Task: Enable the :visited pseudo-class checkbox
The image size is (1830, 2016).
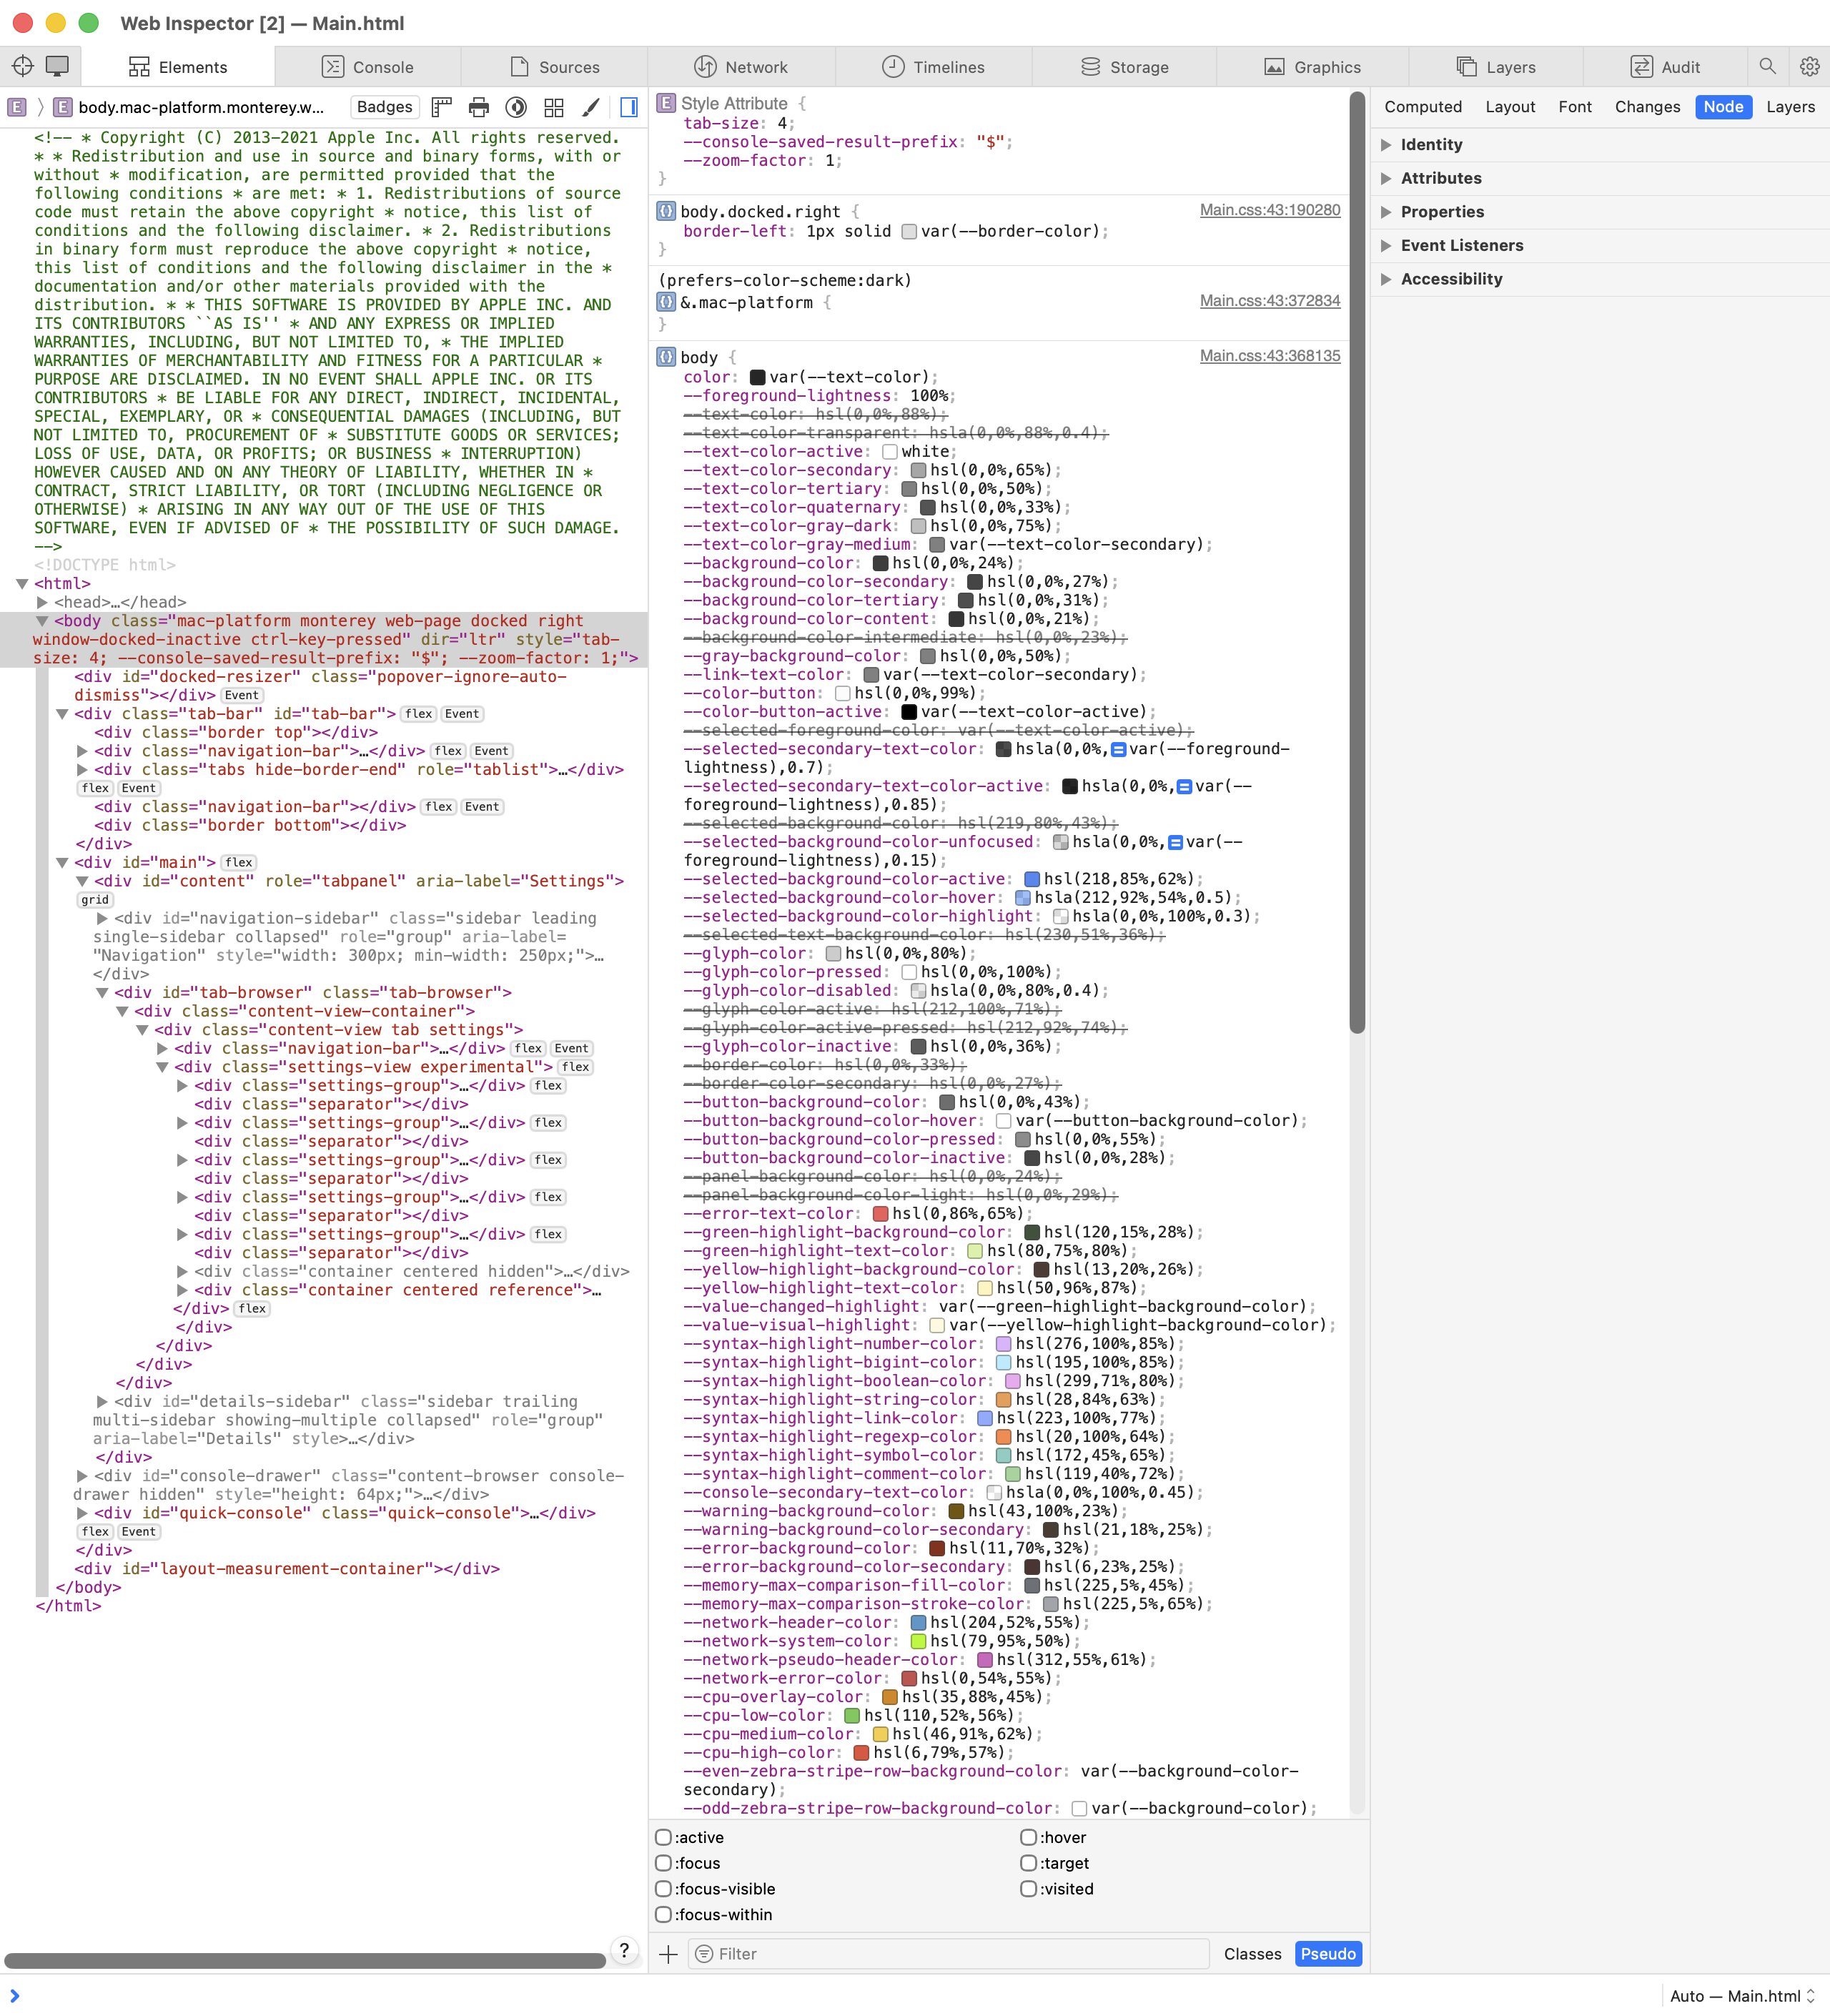Action: (1028, 1889)
